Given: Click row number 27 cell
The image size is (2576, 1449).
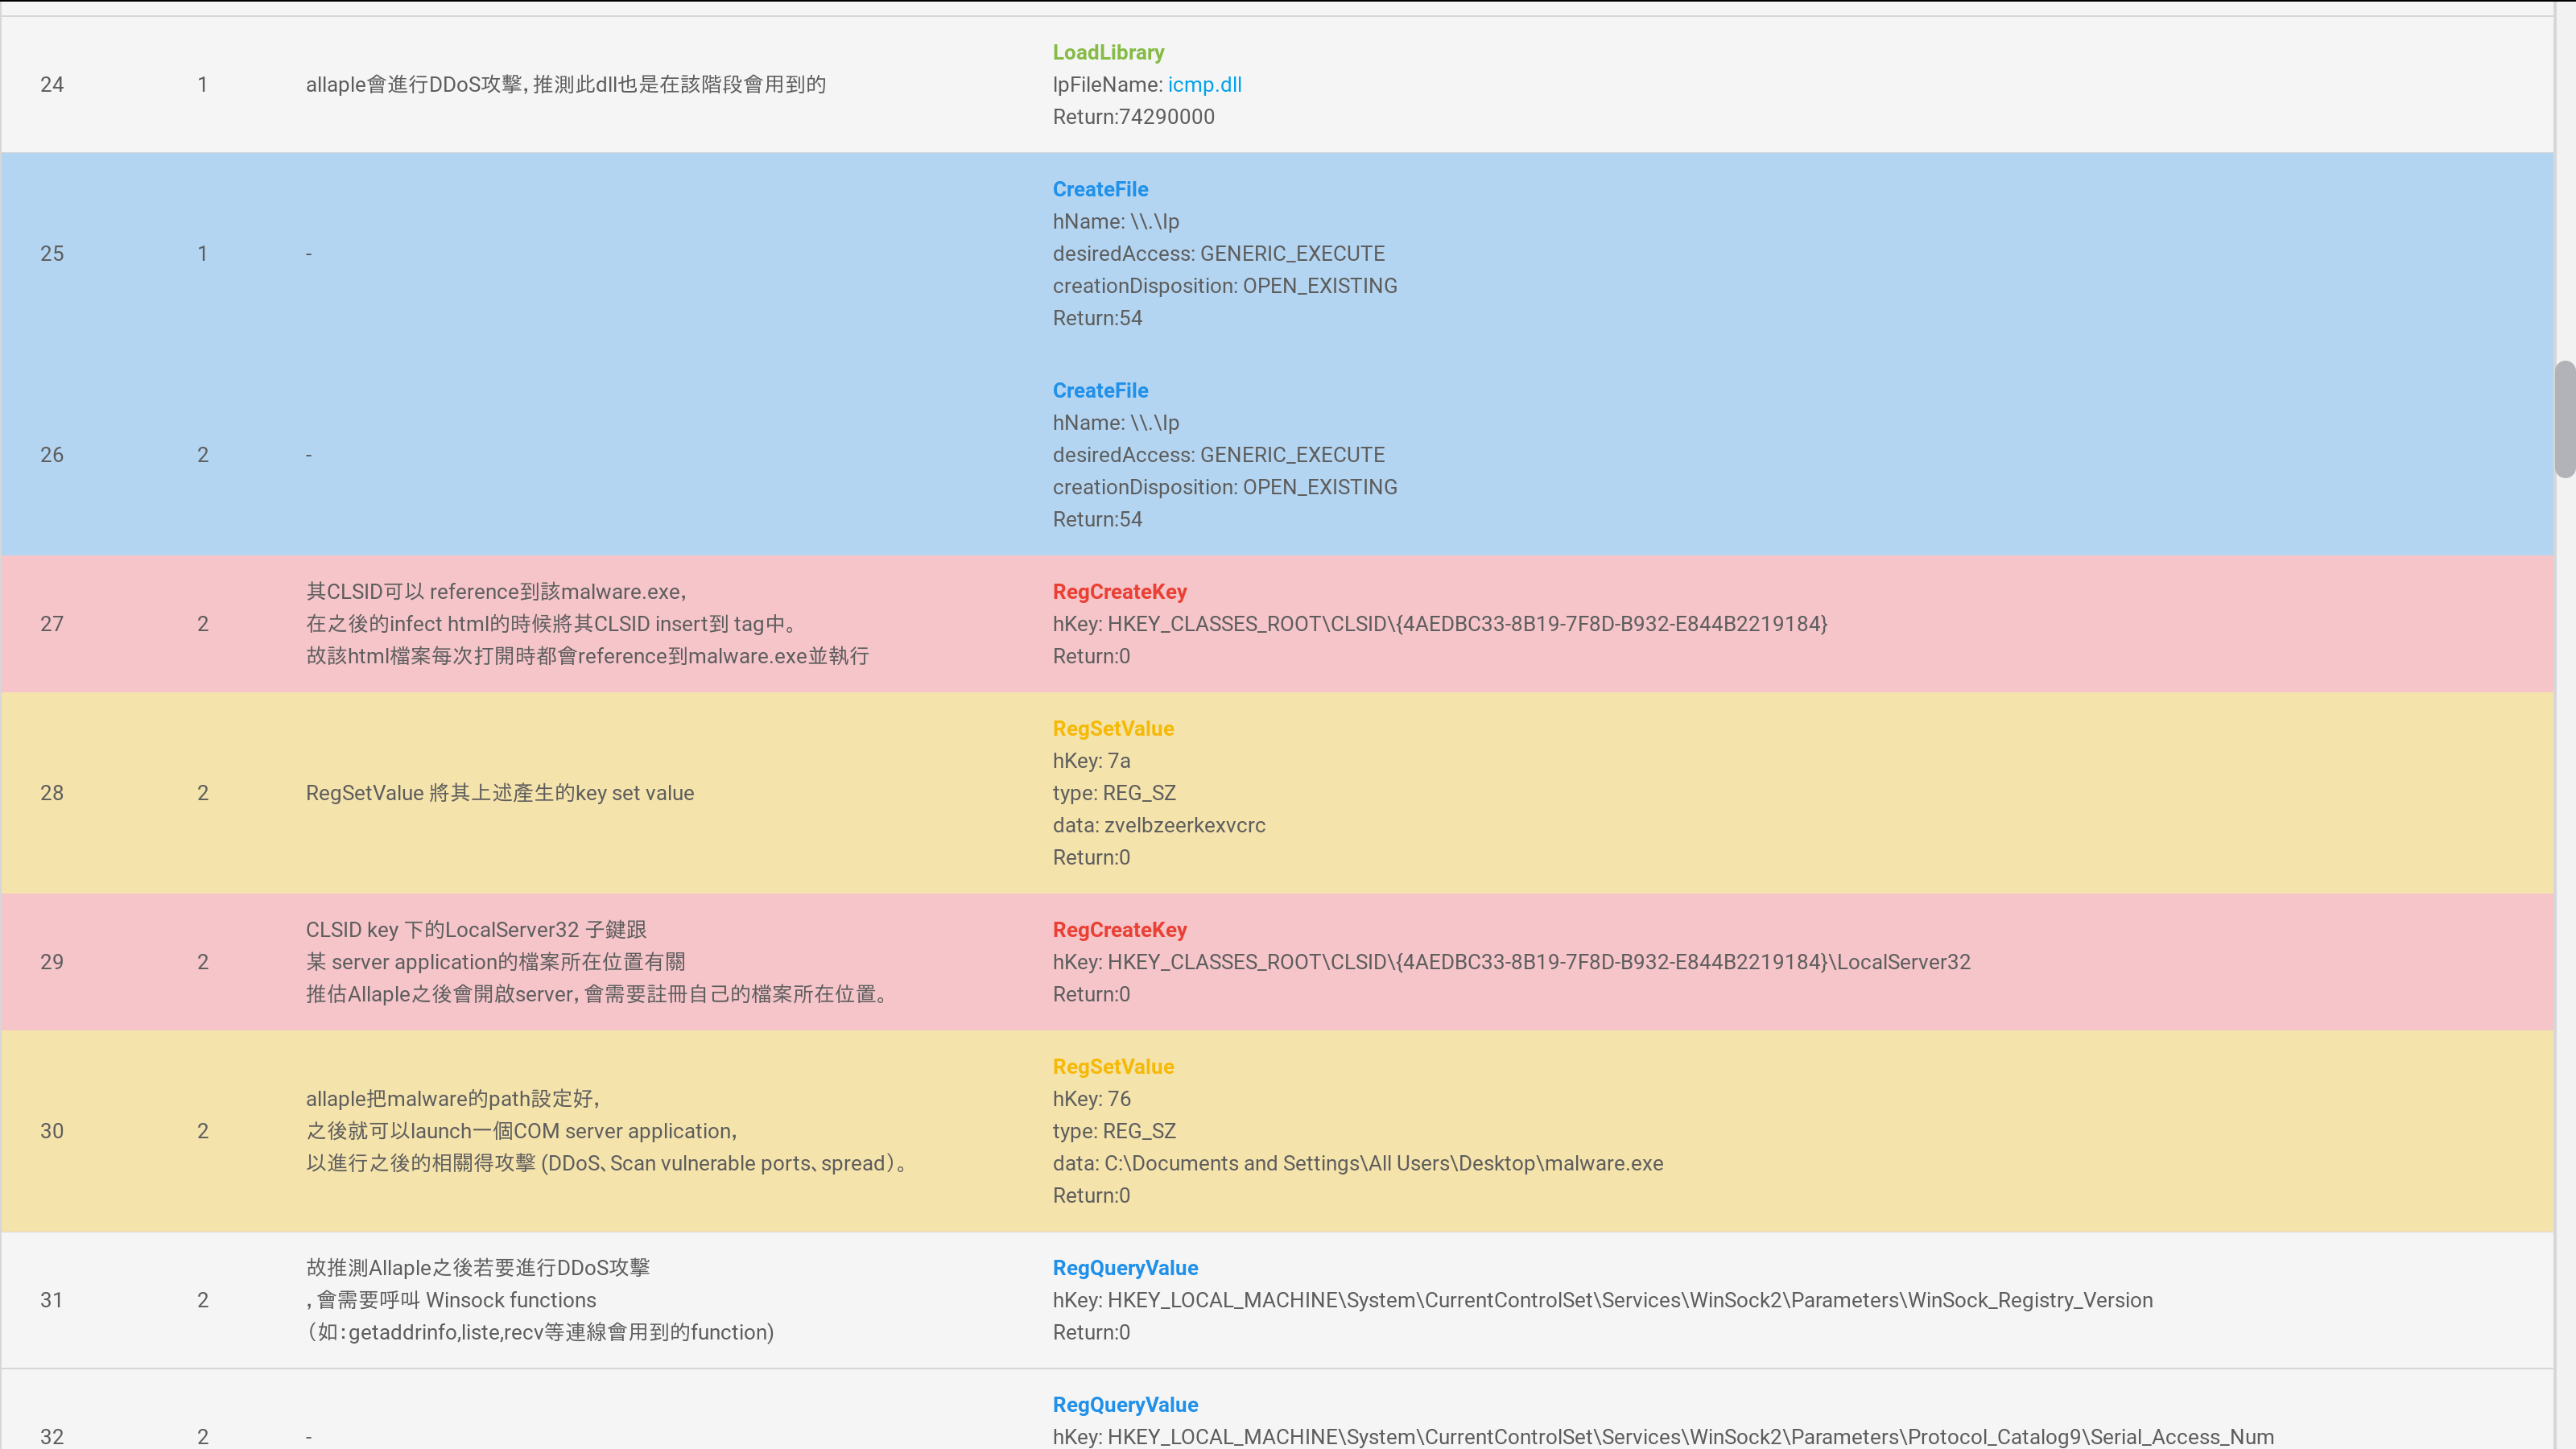Looking at the screenshot, I should (x=52, y=624).
